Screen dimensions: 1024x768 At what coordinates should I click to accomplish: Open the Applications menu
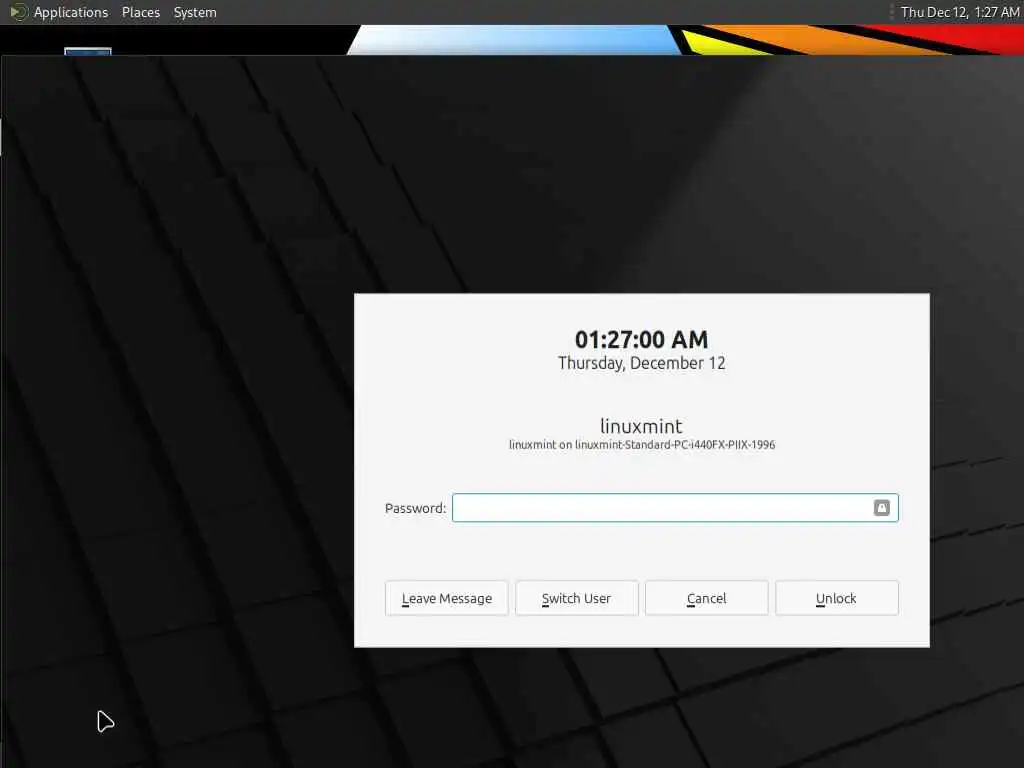click(71, 12)
